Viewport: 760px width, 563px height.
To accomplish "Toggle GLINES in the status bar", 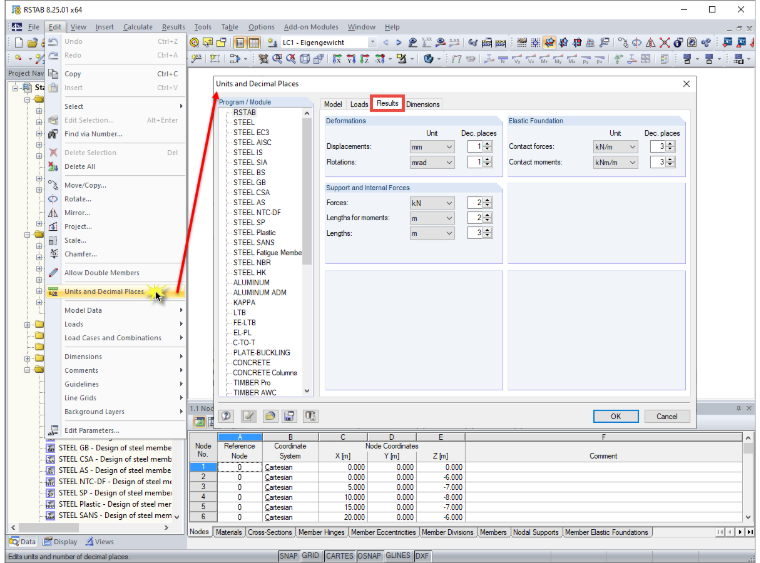I will [398, 556].
